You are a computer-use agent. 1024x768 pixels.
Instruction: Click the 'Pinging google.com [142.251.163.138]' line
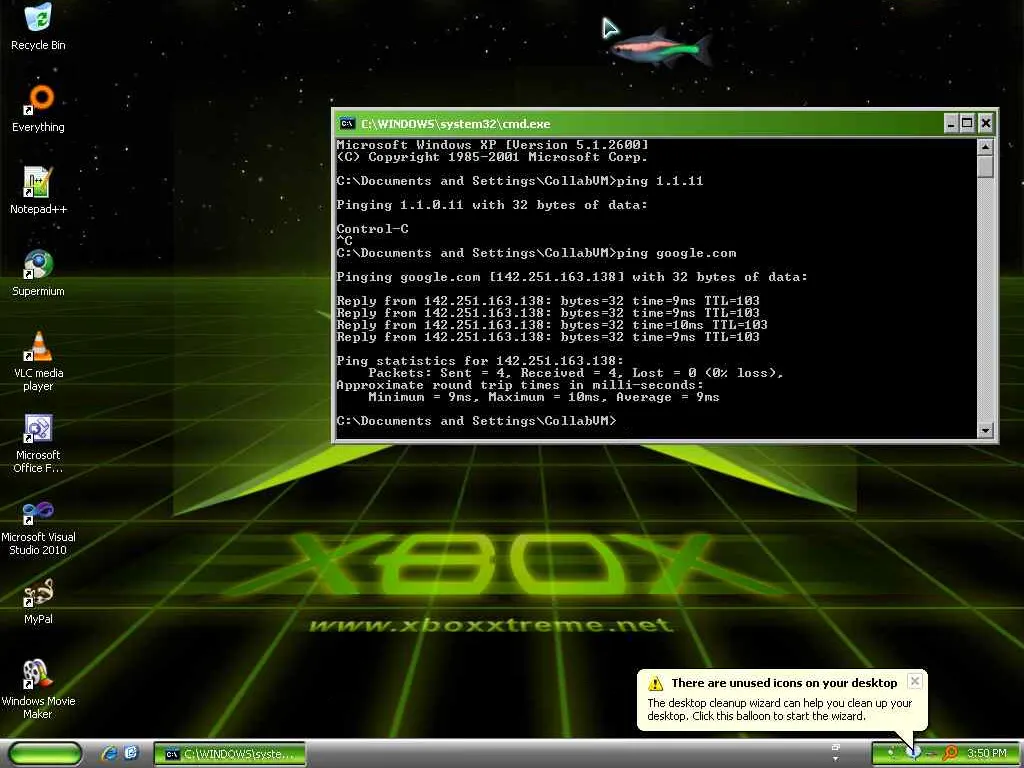[572, 277]
